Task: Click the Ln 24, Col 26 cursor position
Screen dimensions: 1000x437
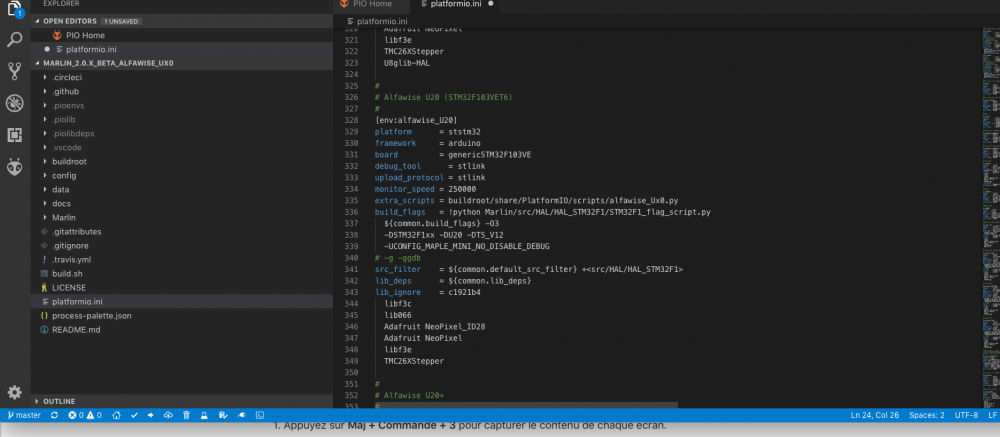Action: coord(875,415)
